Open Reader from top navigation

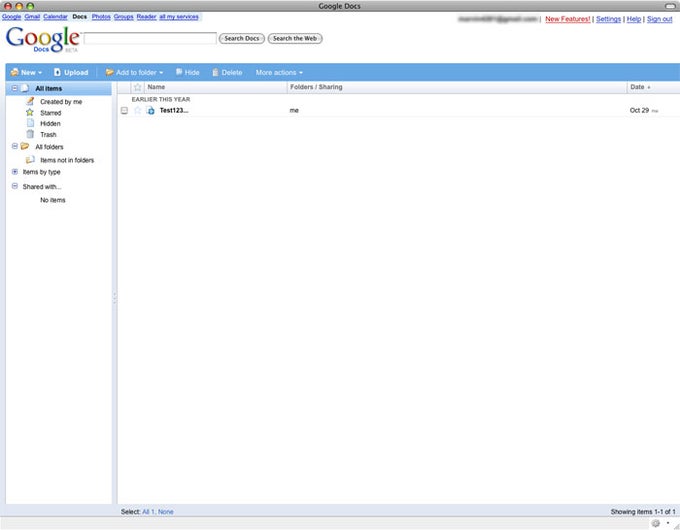click(146, 16)
